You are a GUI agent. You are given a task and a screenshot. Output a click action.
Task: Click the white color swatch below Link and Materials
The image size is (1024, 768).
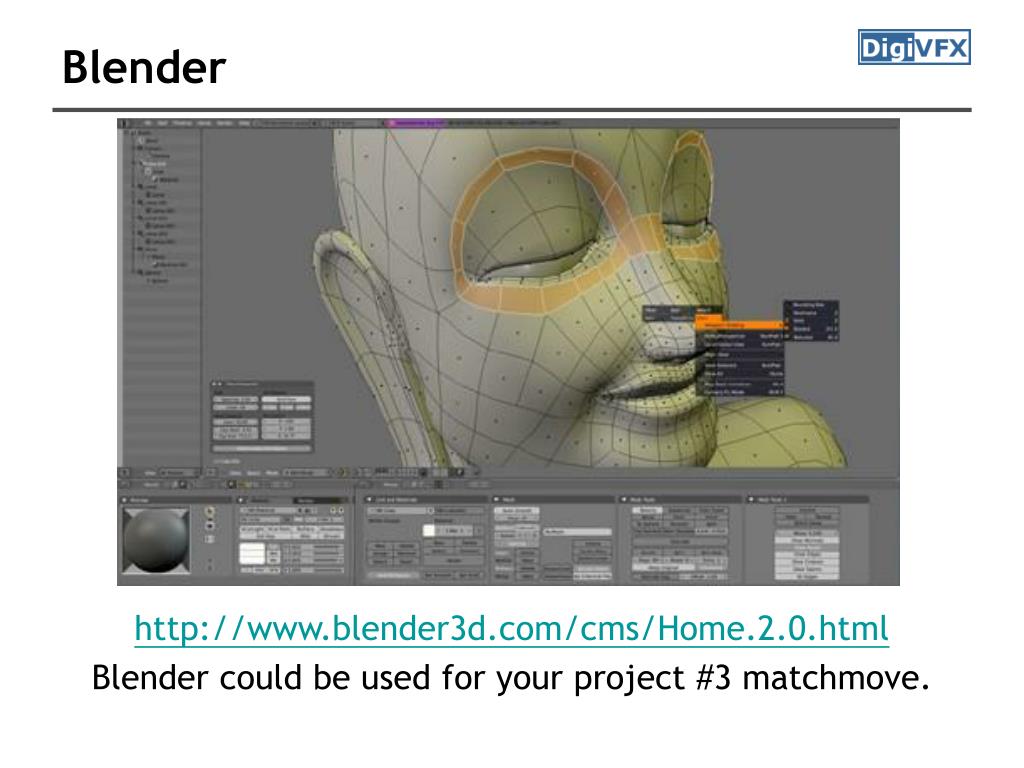point(429,530)
